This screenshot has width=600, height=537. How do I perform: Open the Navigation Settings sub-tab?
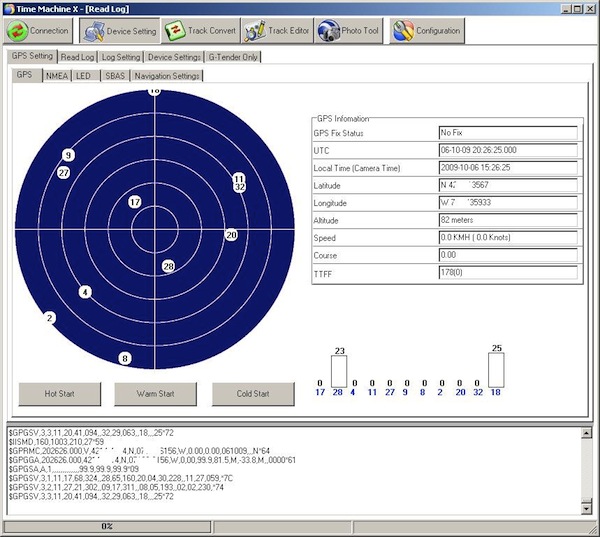pos(166,76)
